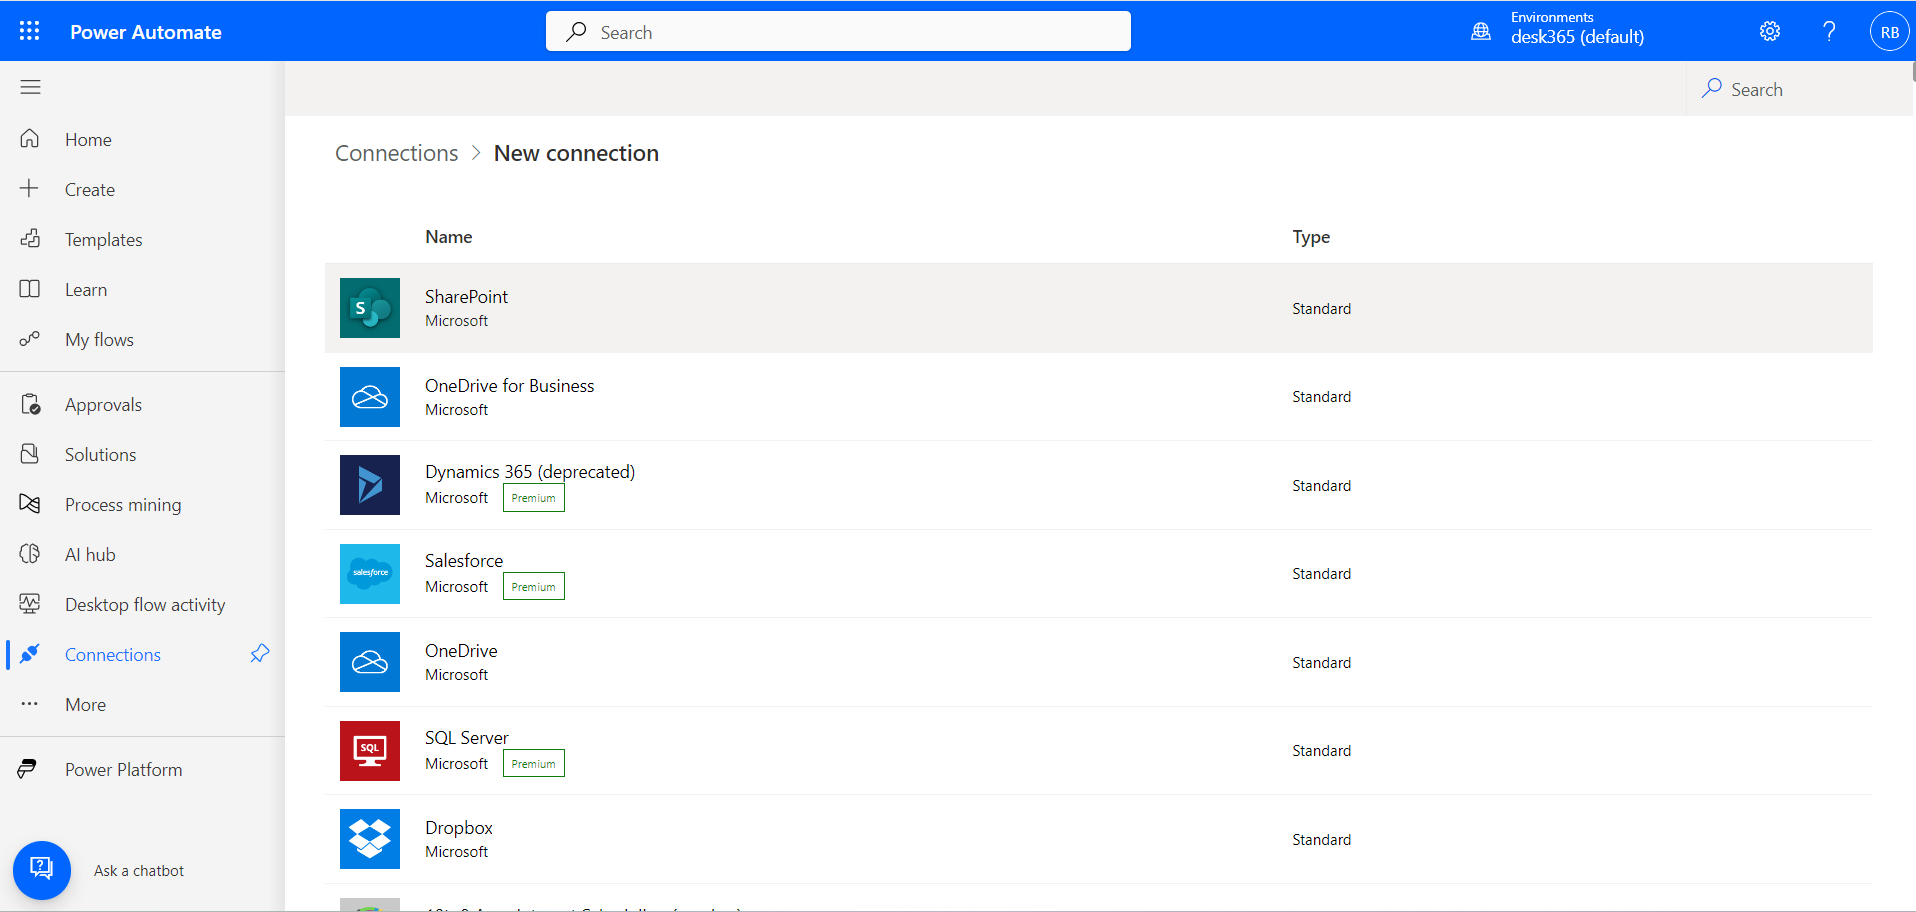This screenshot has width=1916, height=912.
Task: Unpin Connections from the sidebar
Action: coord(259,654)
